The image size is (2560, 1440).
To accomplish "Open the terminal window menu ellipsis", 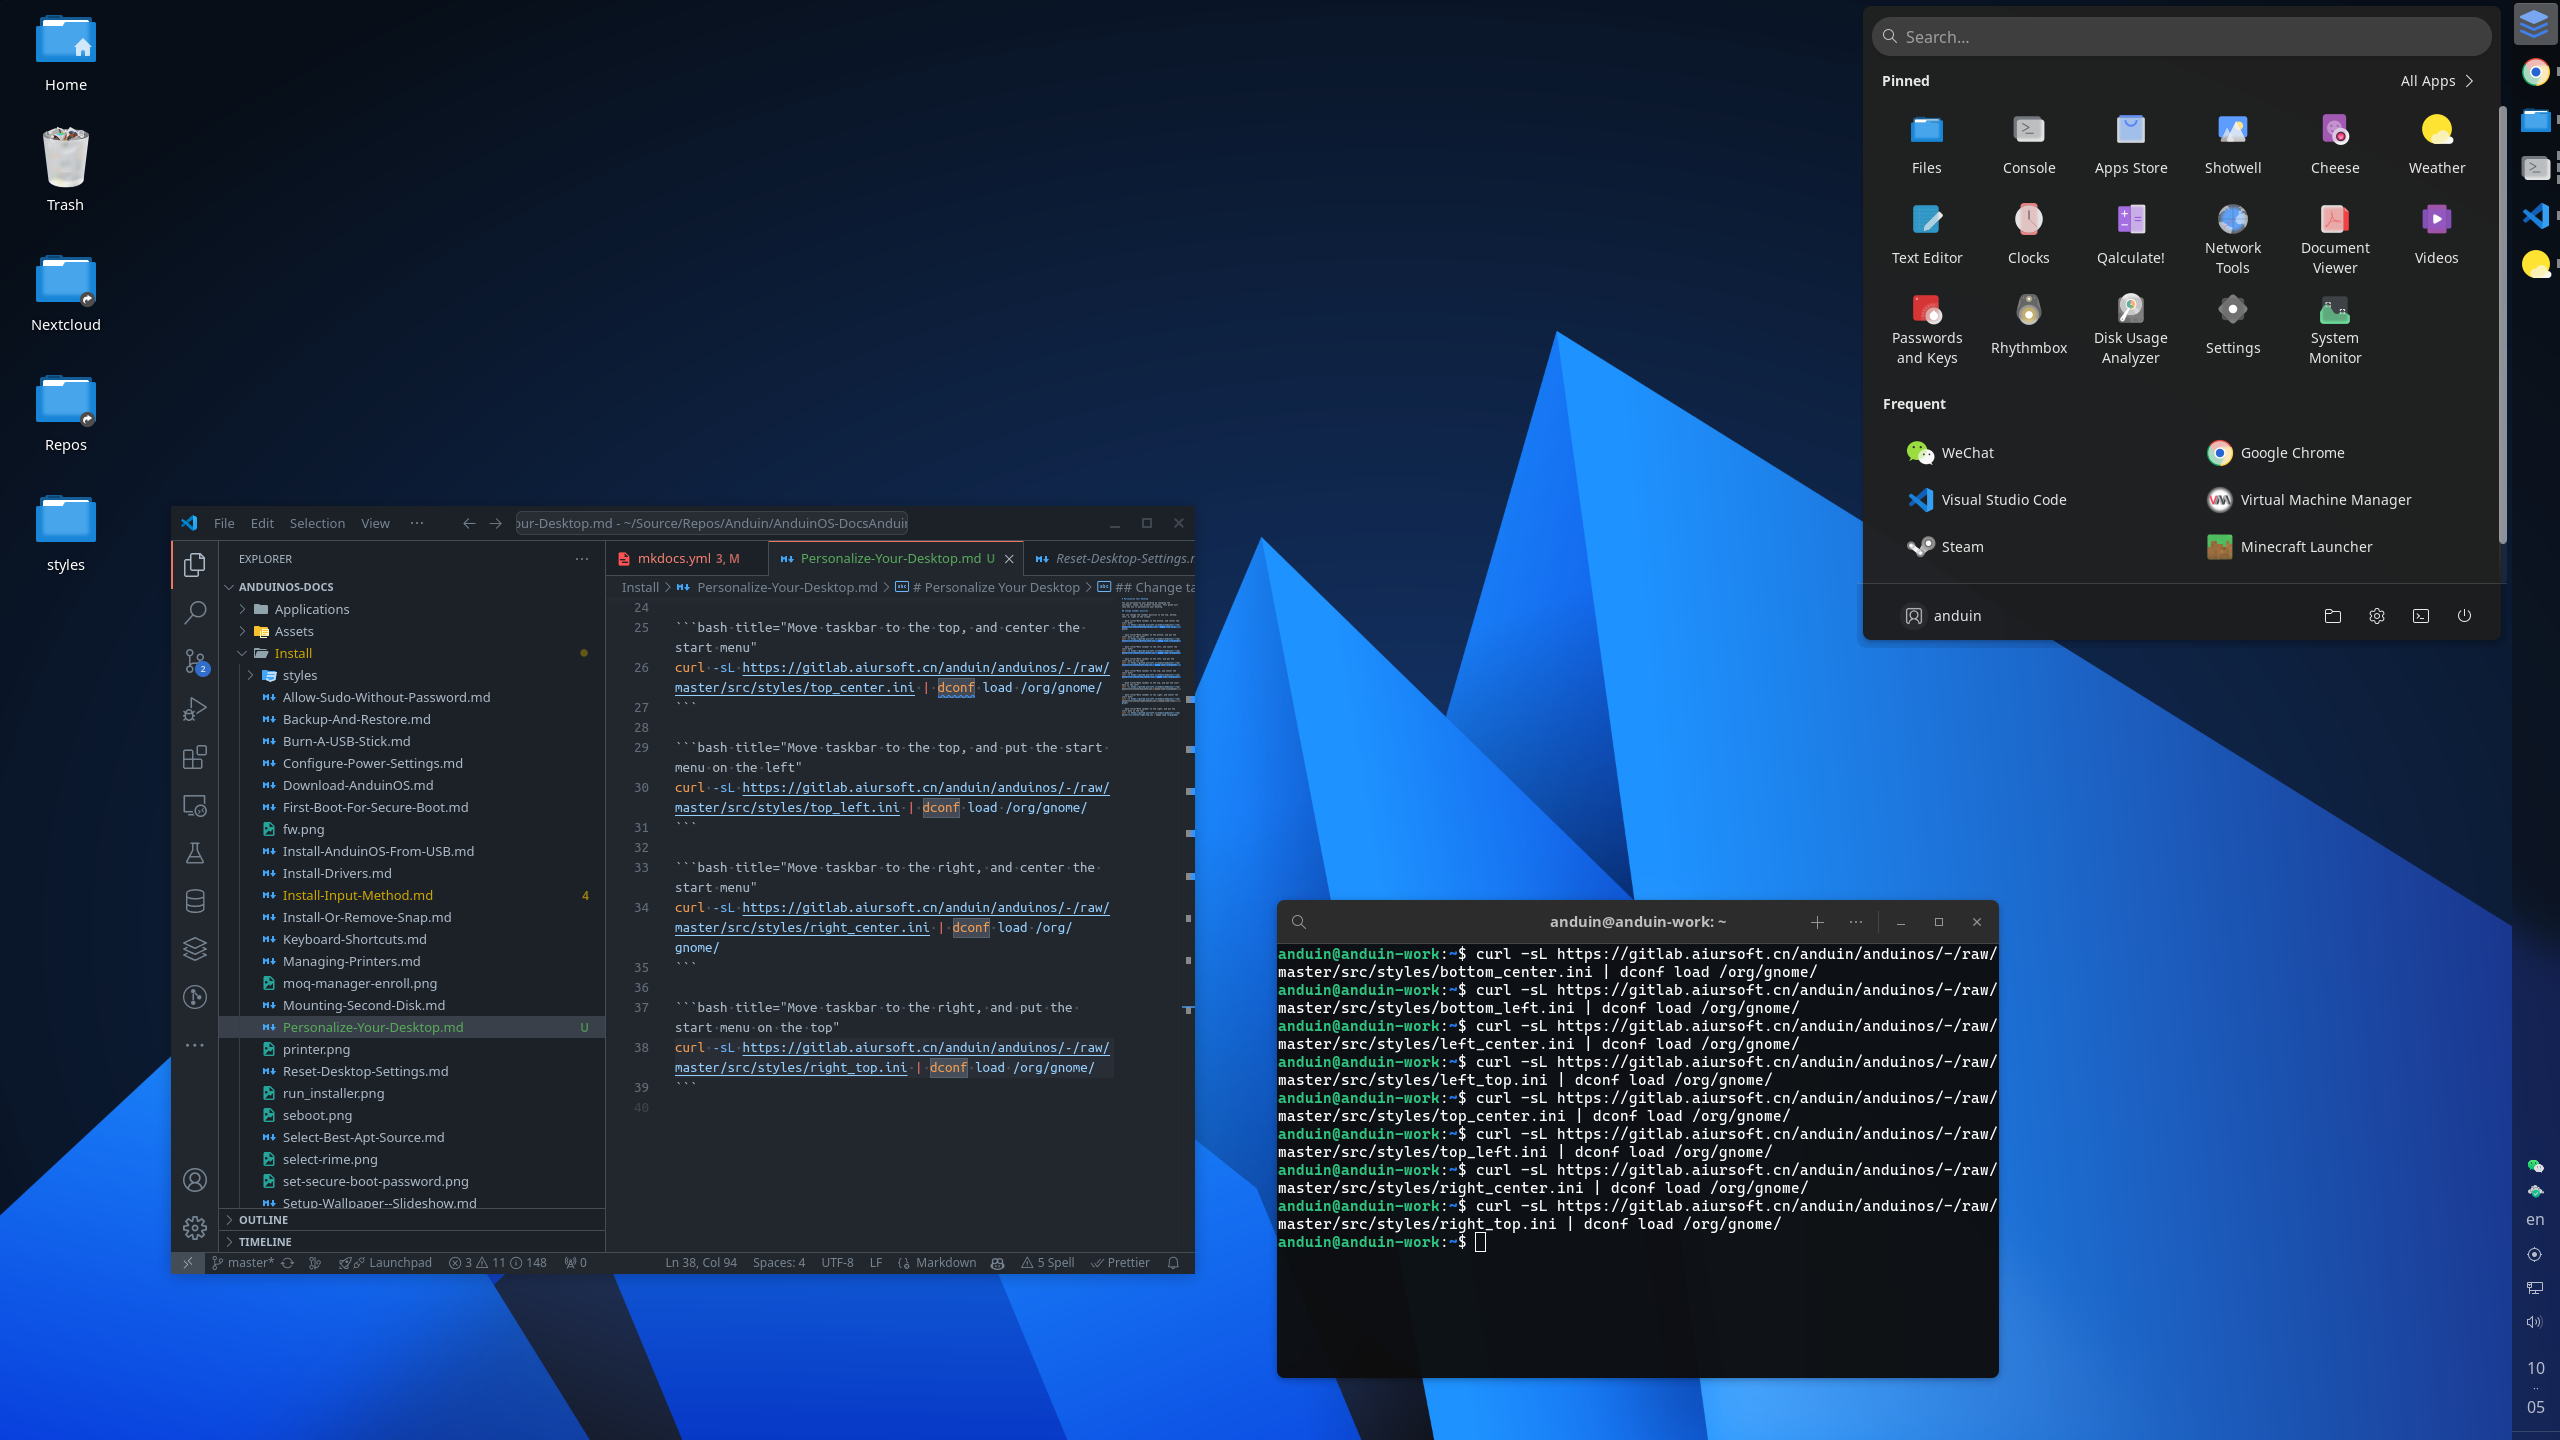I will [x=1856, y=922].
